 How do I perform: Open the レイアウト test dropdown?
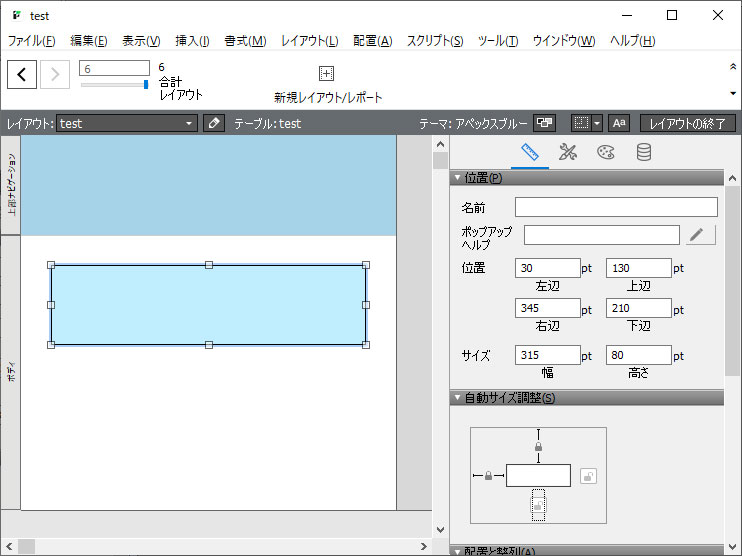(127, 124)
